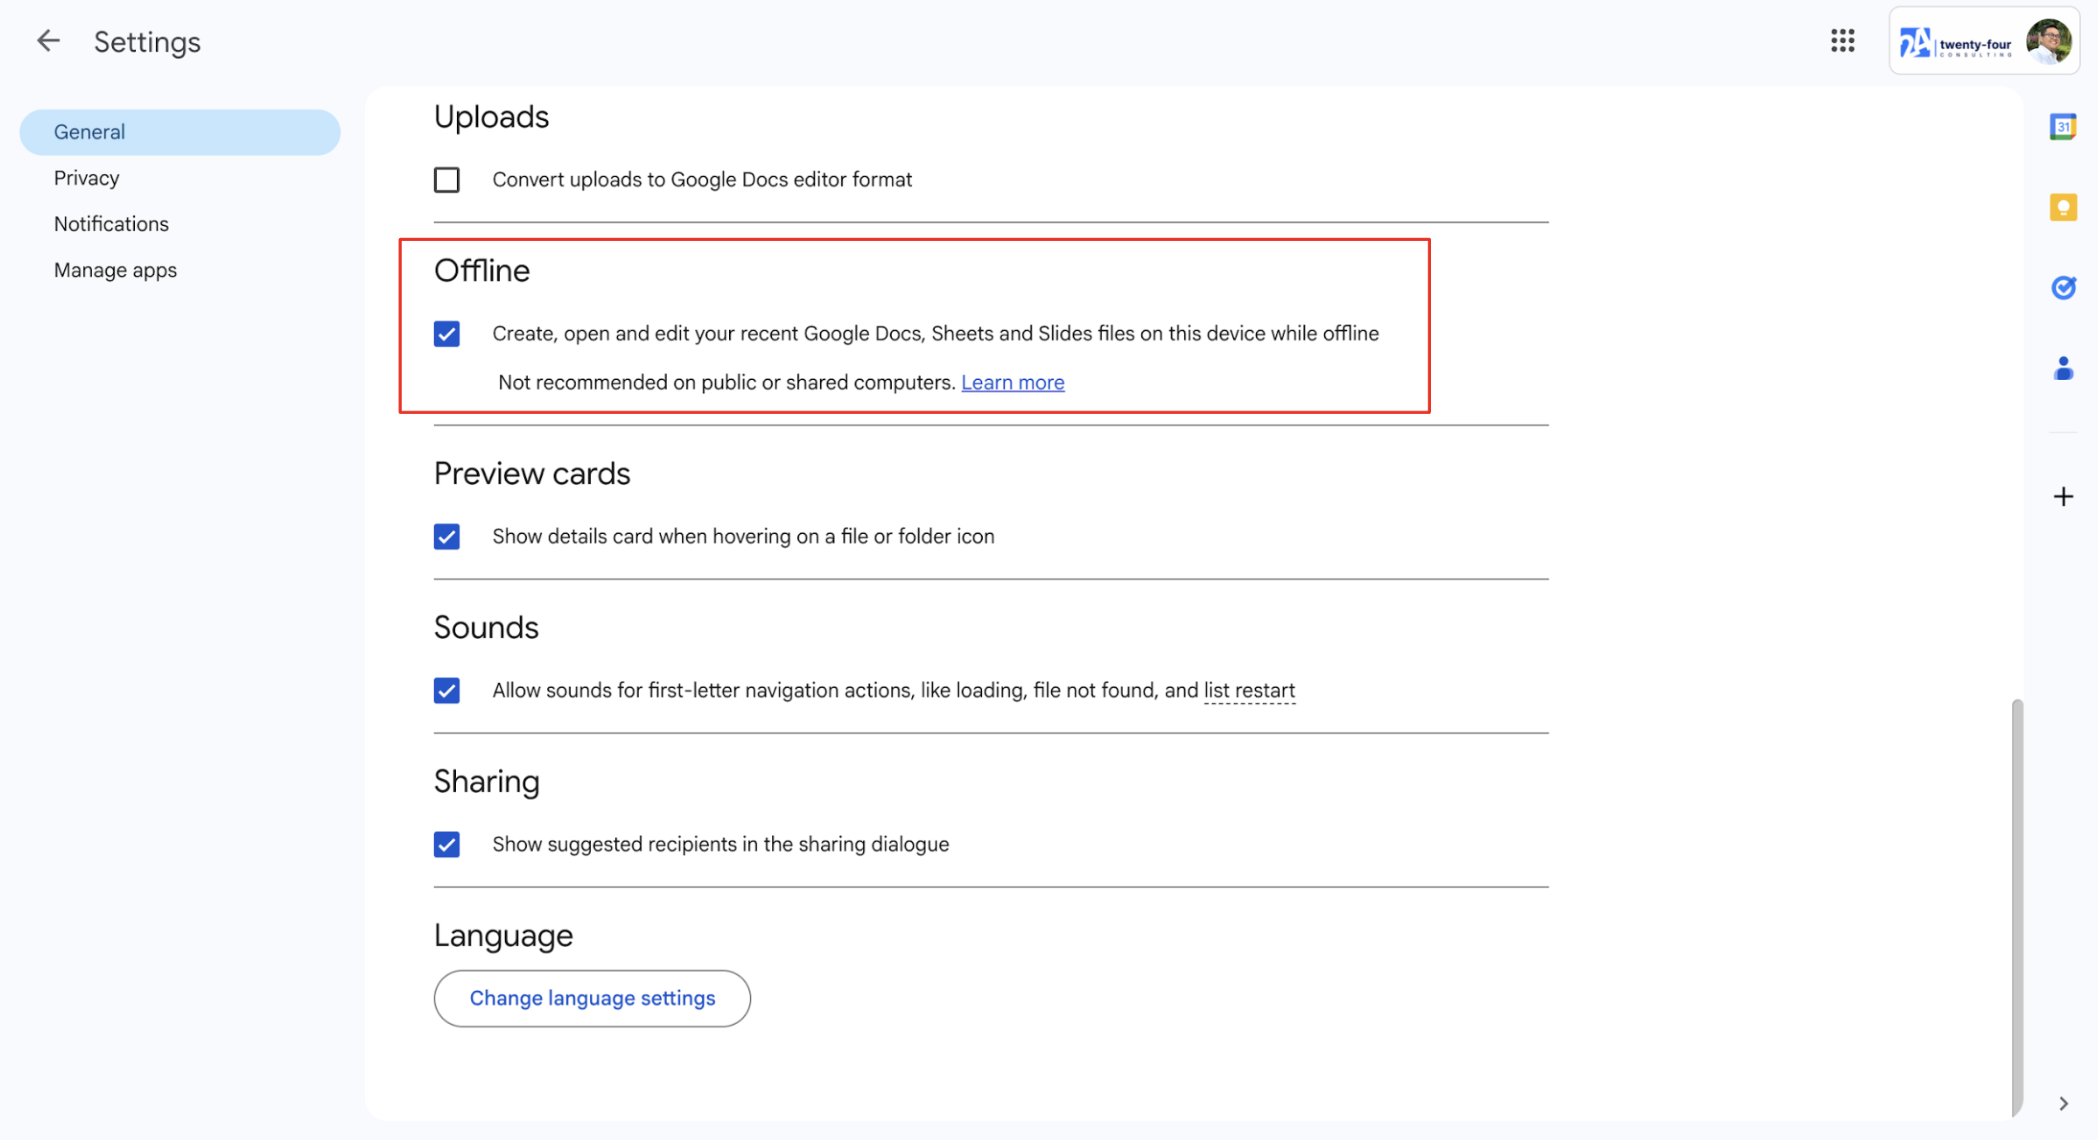
Task: Open Contacts side panel icon
Action: click(2063, 368)
